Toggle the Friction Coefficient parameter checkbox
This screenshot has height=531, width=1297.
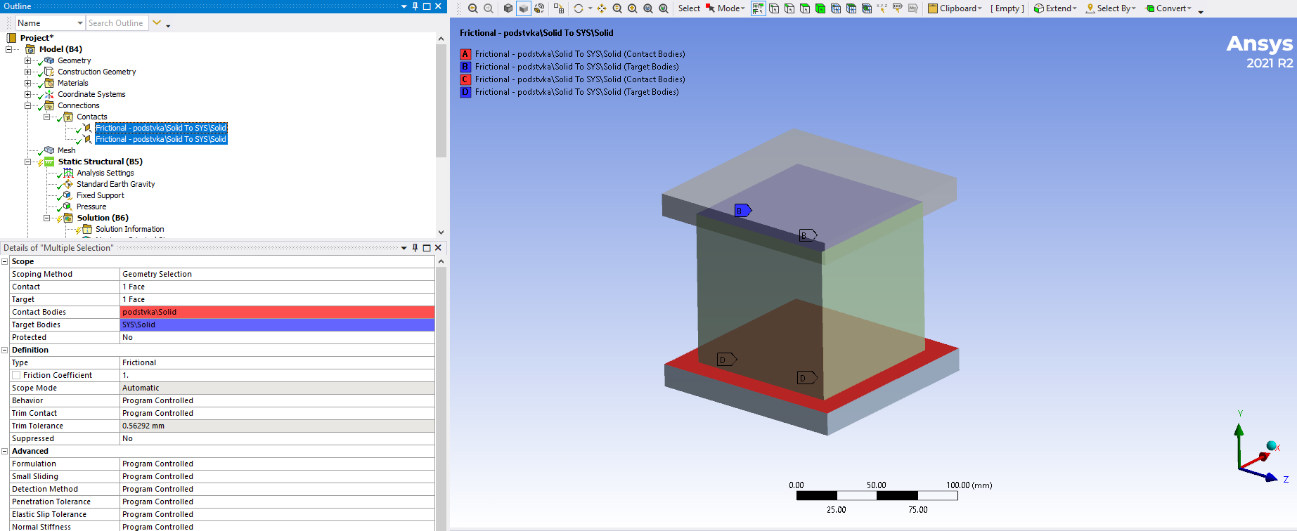[16, 375]
